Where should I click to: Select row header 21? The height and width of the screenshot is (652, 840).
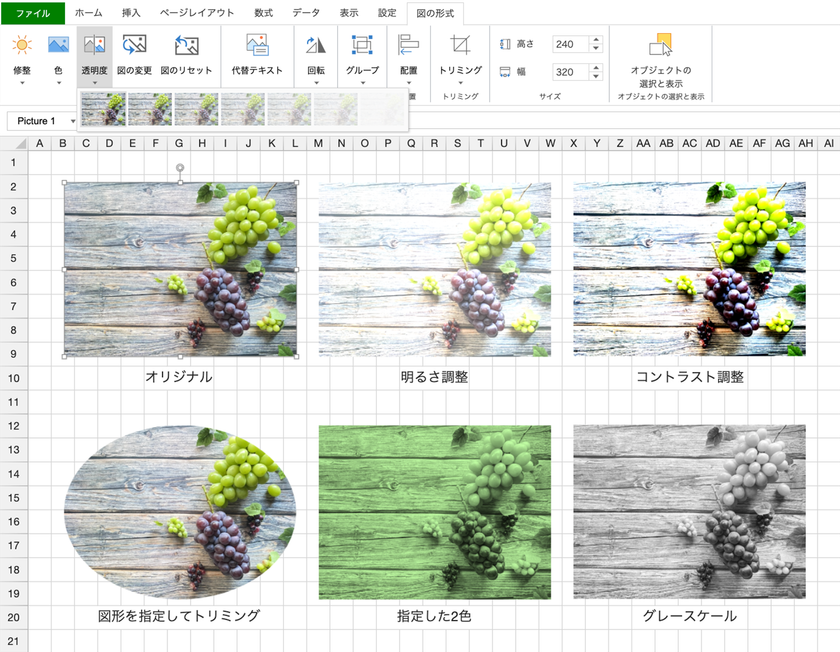point(14,641)
